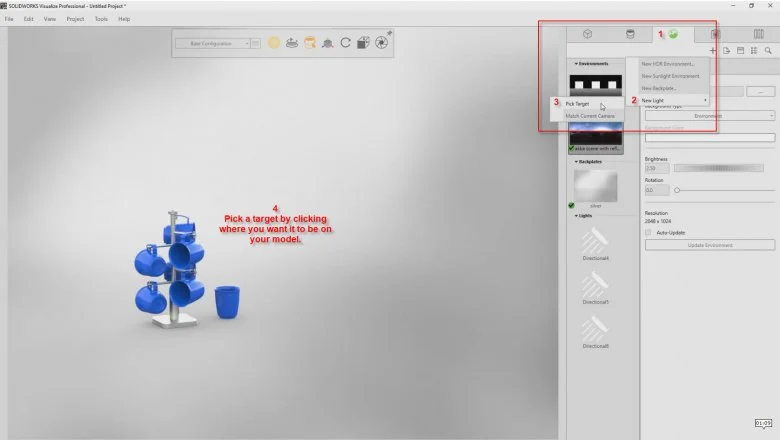Click the Rotation slider handle
Screen dimensions: 780x440
(677, 190)
